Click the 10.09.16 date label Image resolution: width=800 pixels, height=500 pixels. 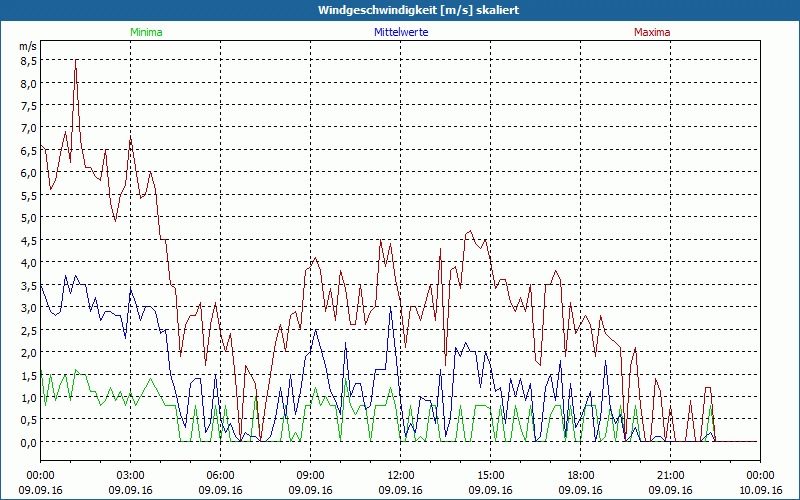(760, 490)
